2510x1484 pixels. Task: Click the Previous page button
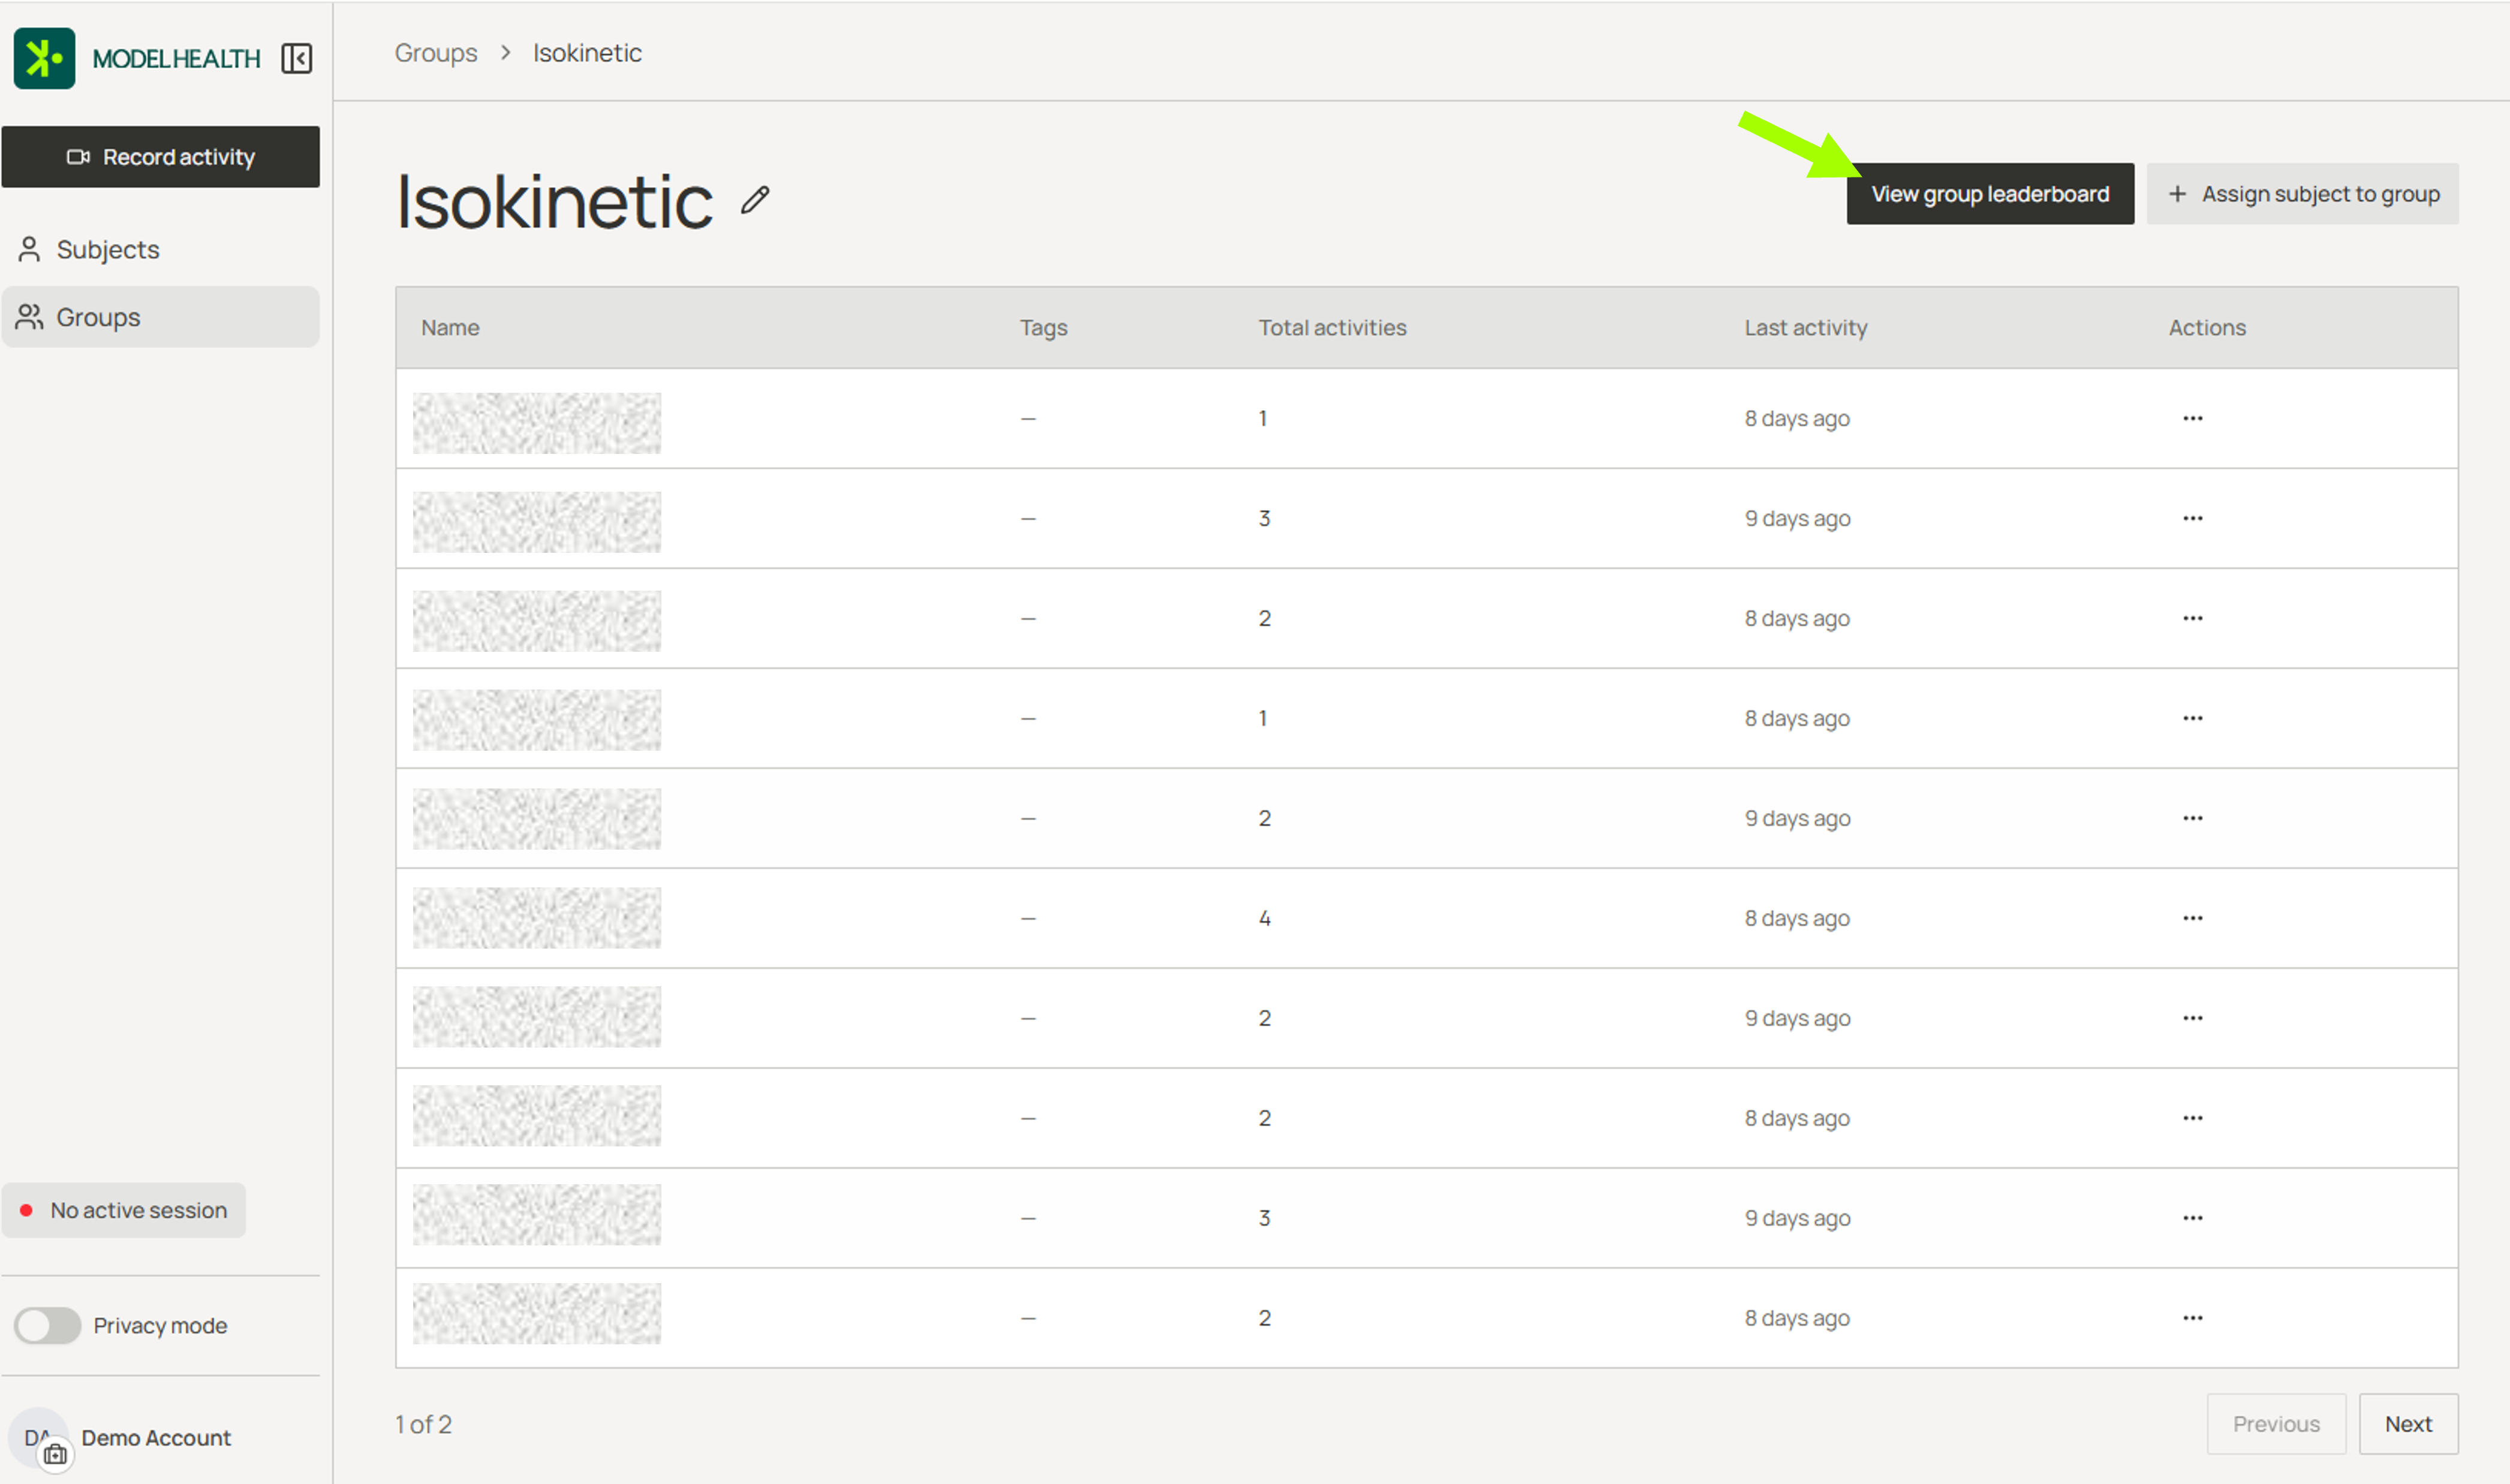tap(2276, 1424)
